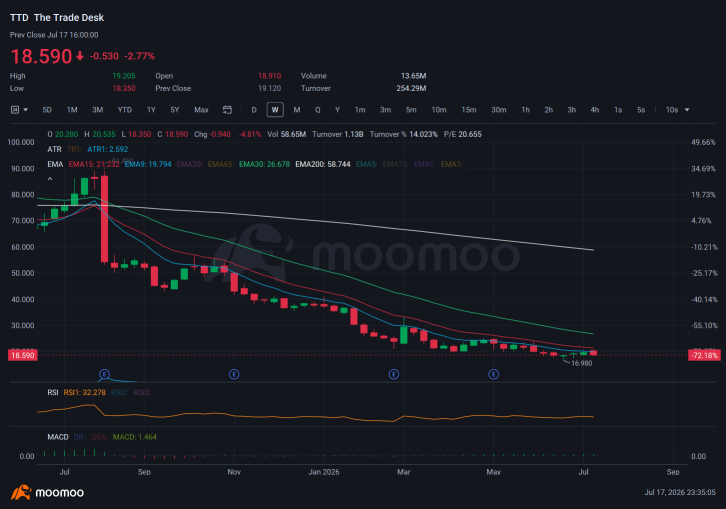Select the 5D time range
This screenshot has height=509, width=726.
coord(47,110)
